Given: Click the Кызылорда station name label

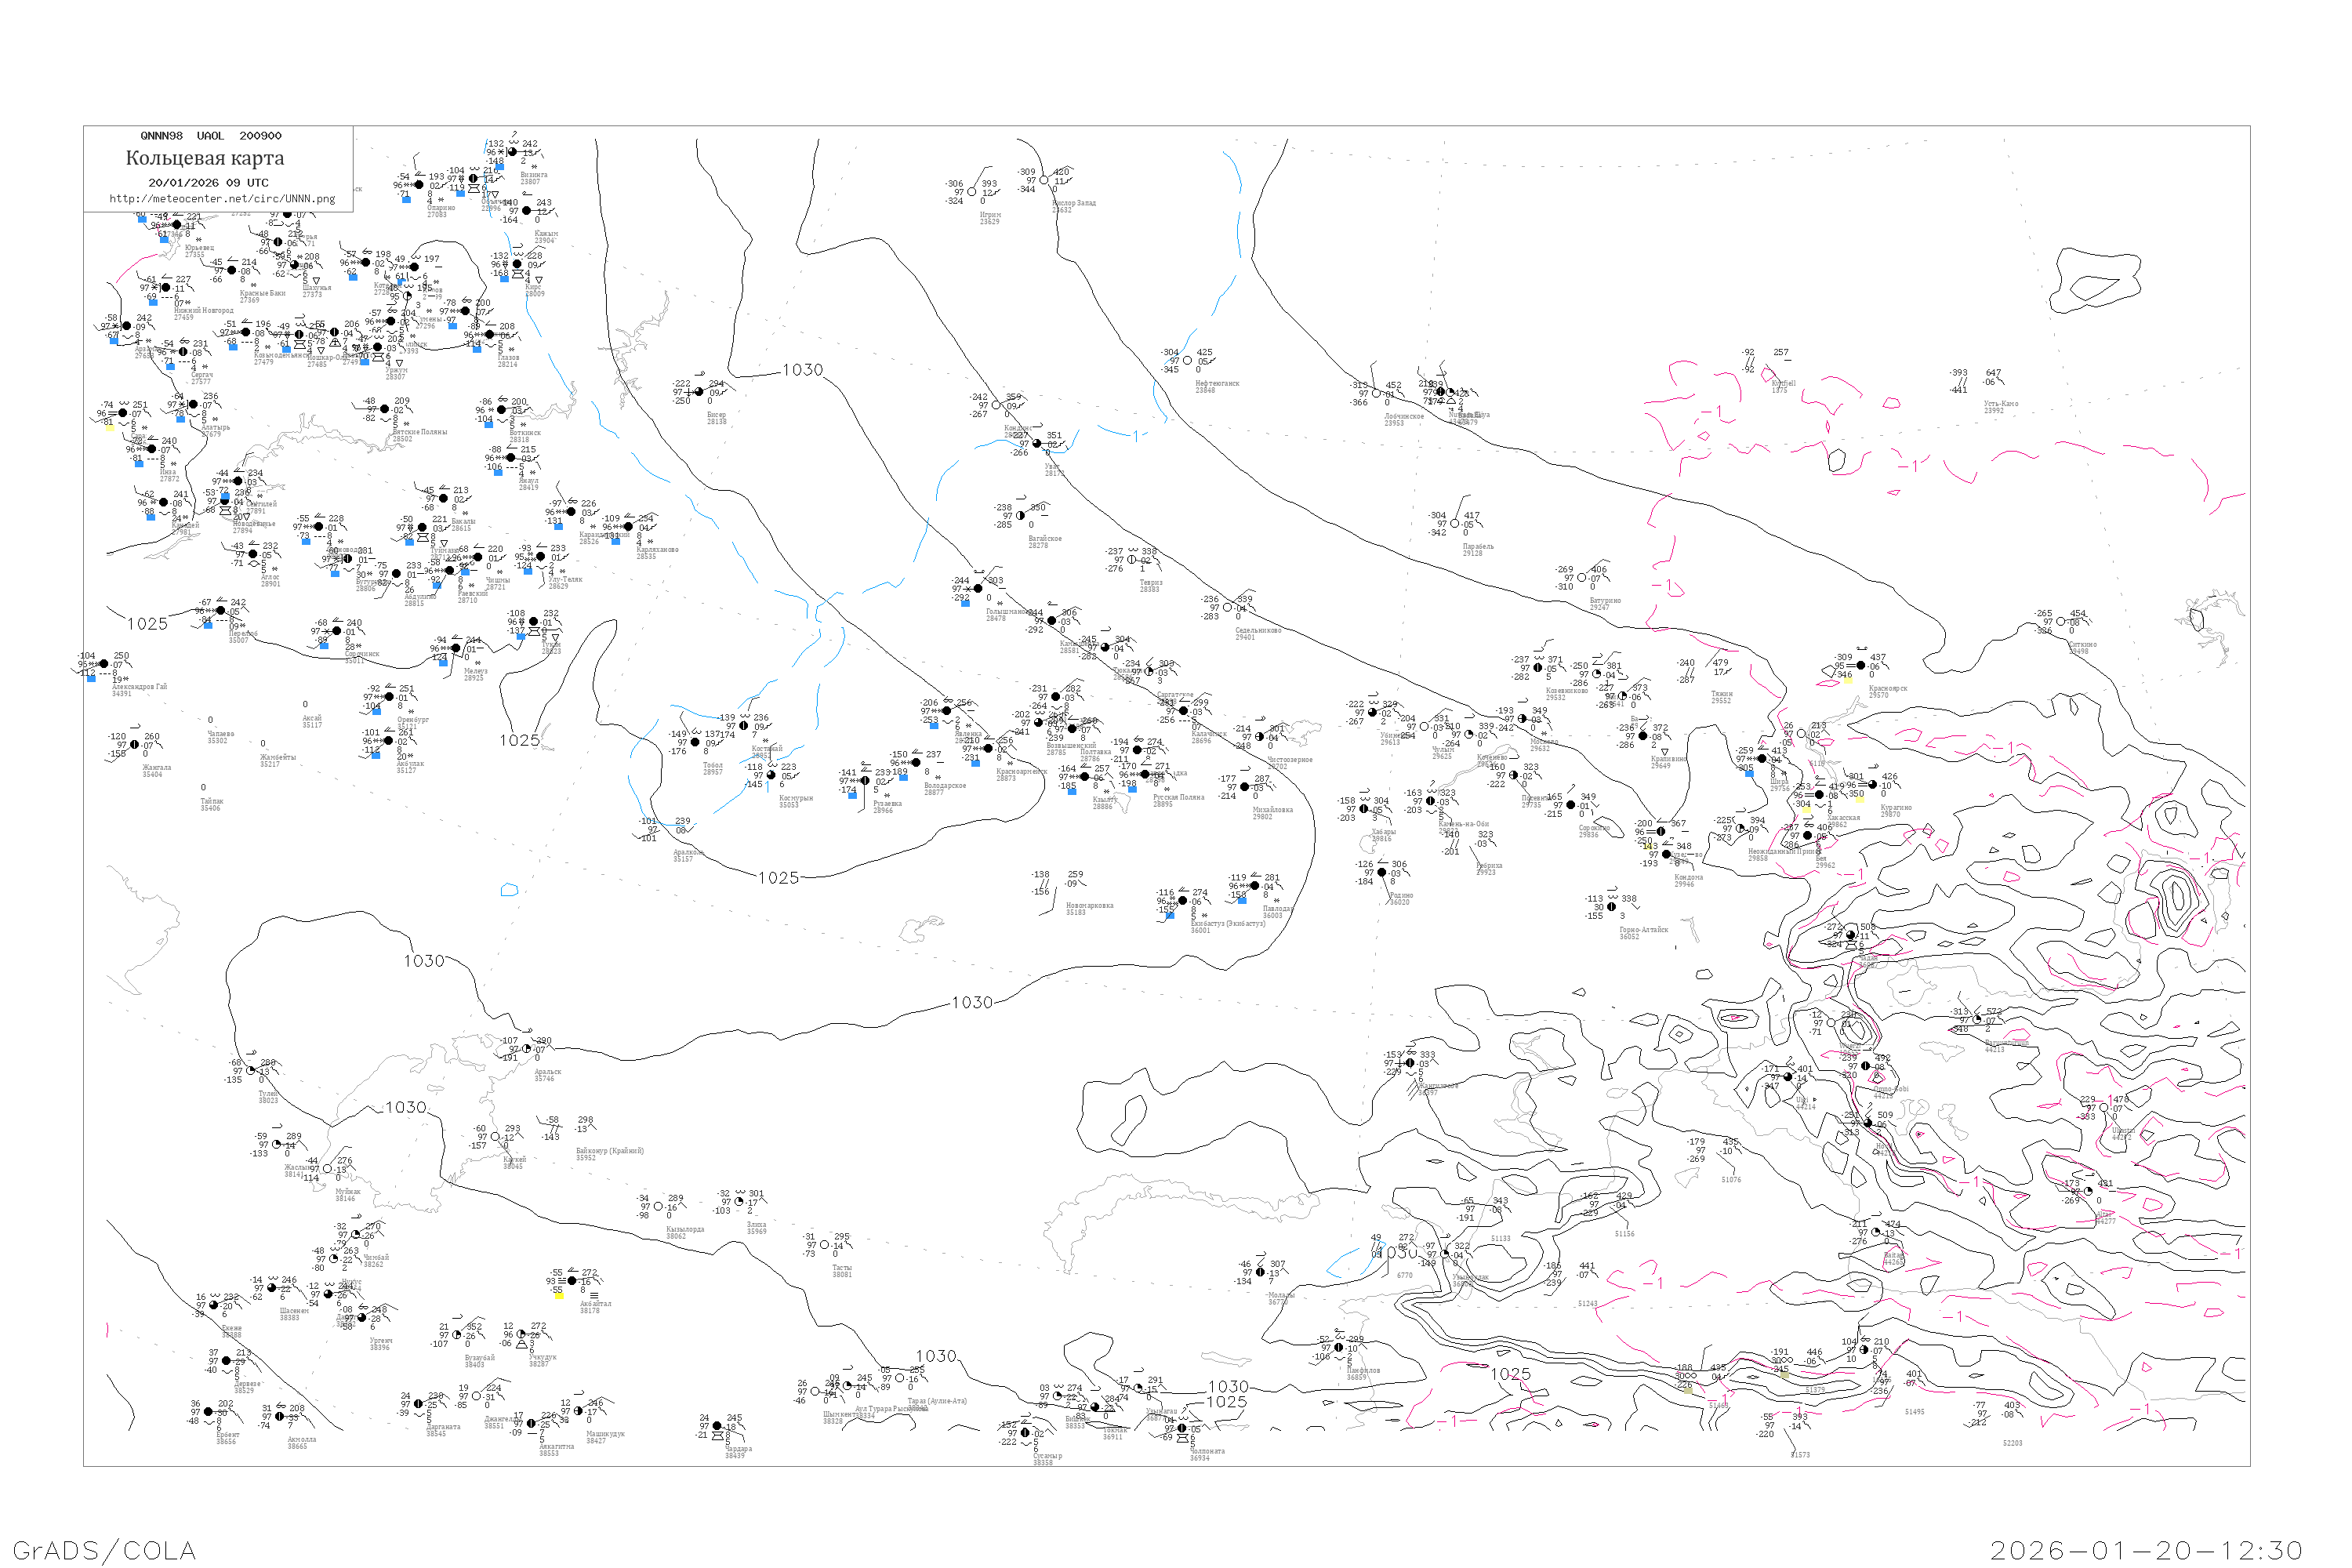Looking at the screenshot, I should coord(685,1229).
